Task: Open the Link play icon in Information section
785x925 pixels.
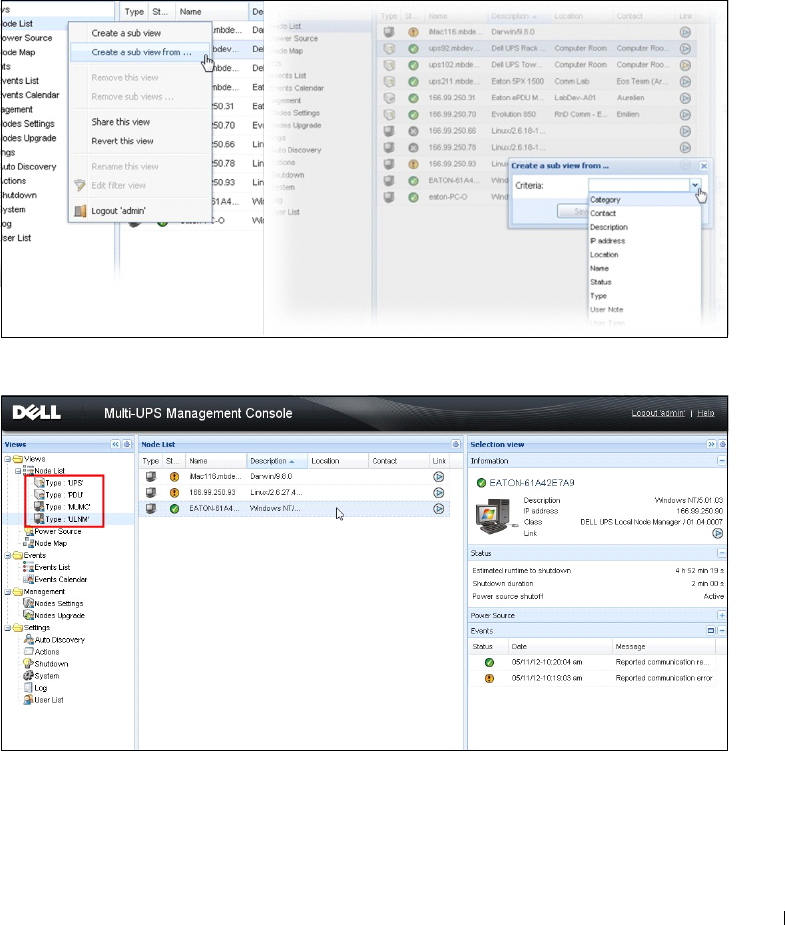Action: point(717,533)
